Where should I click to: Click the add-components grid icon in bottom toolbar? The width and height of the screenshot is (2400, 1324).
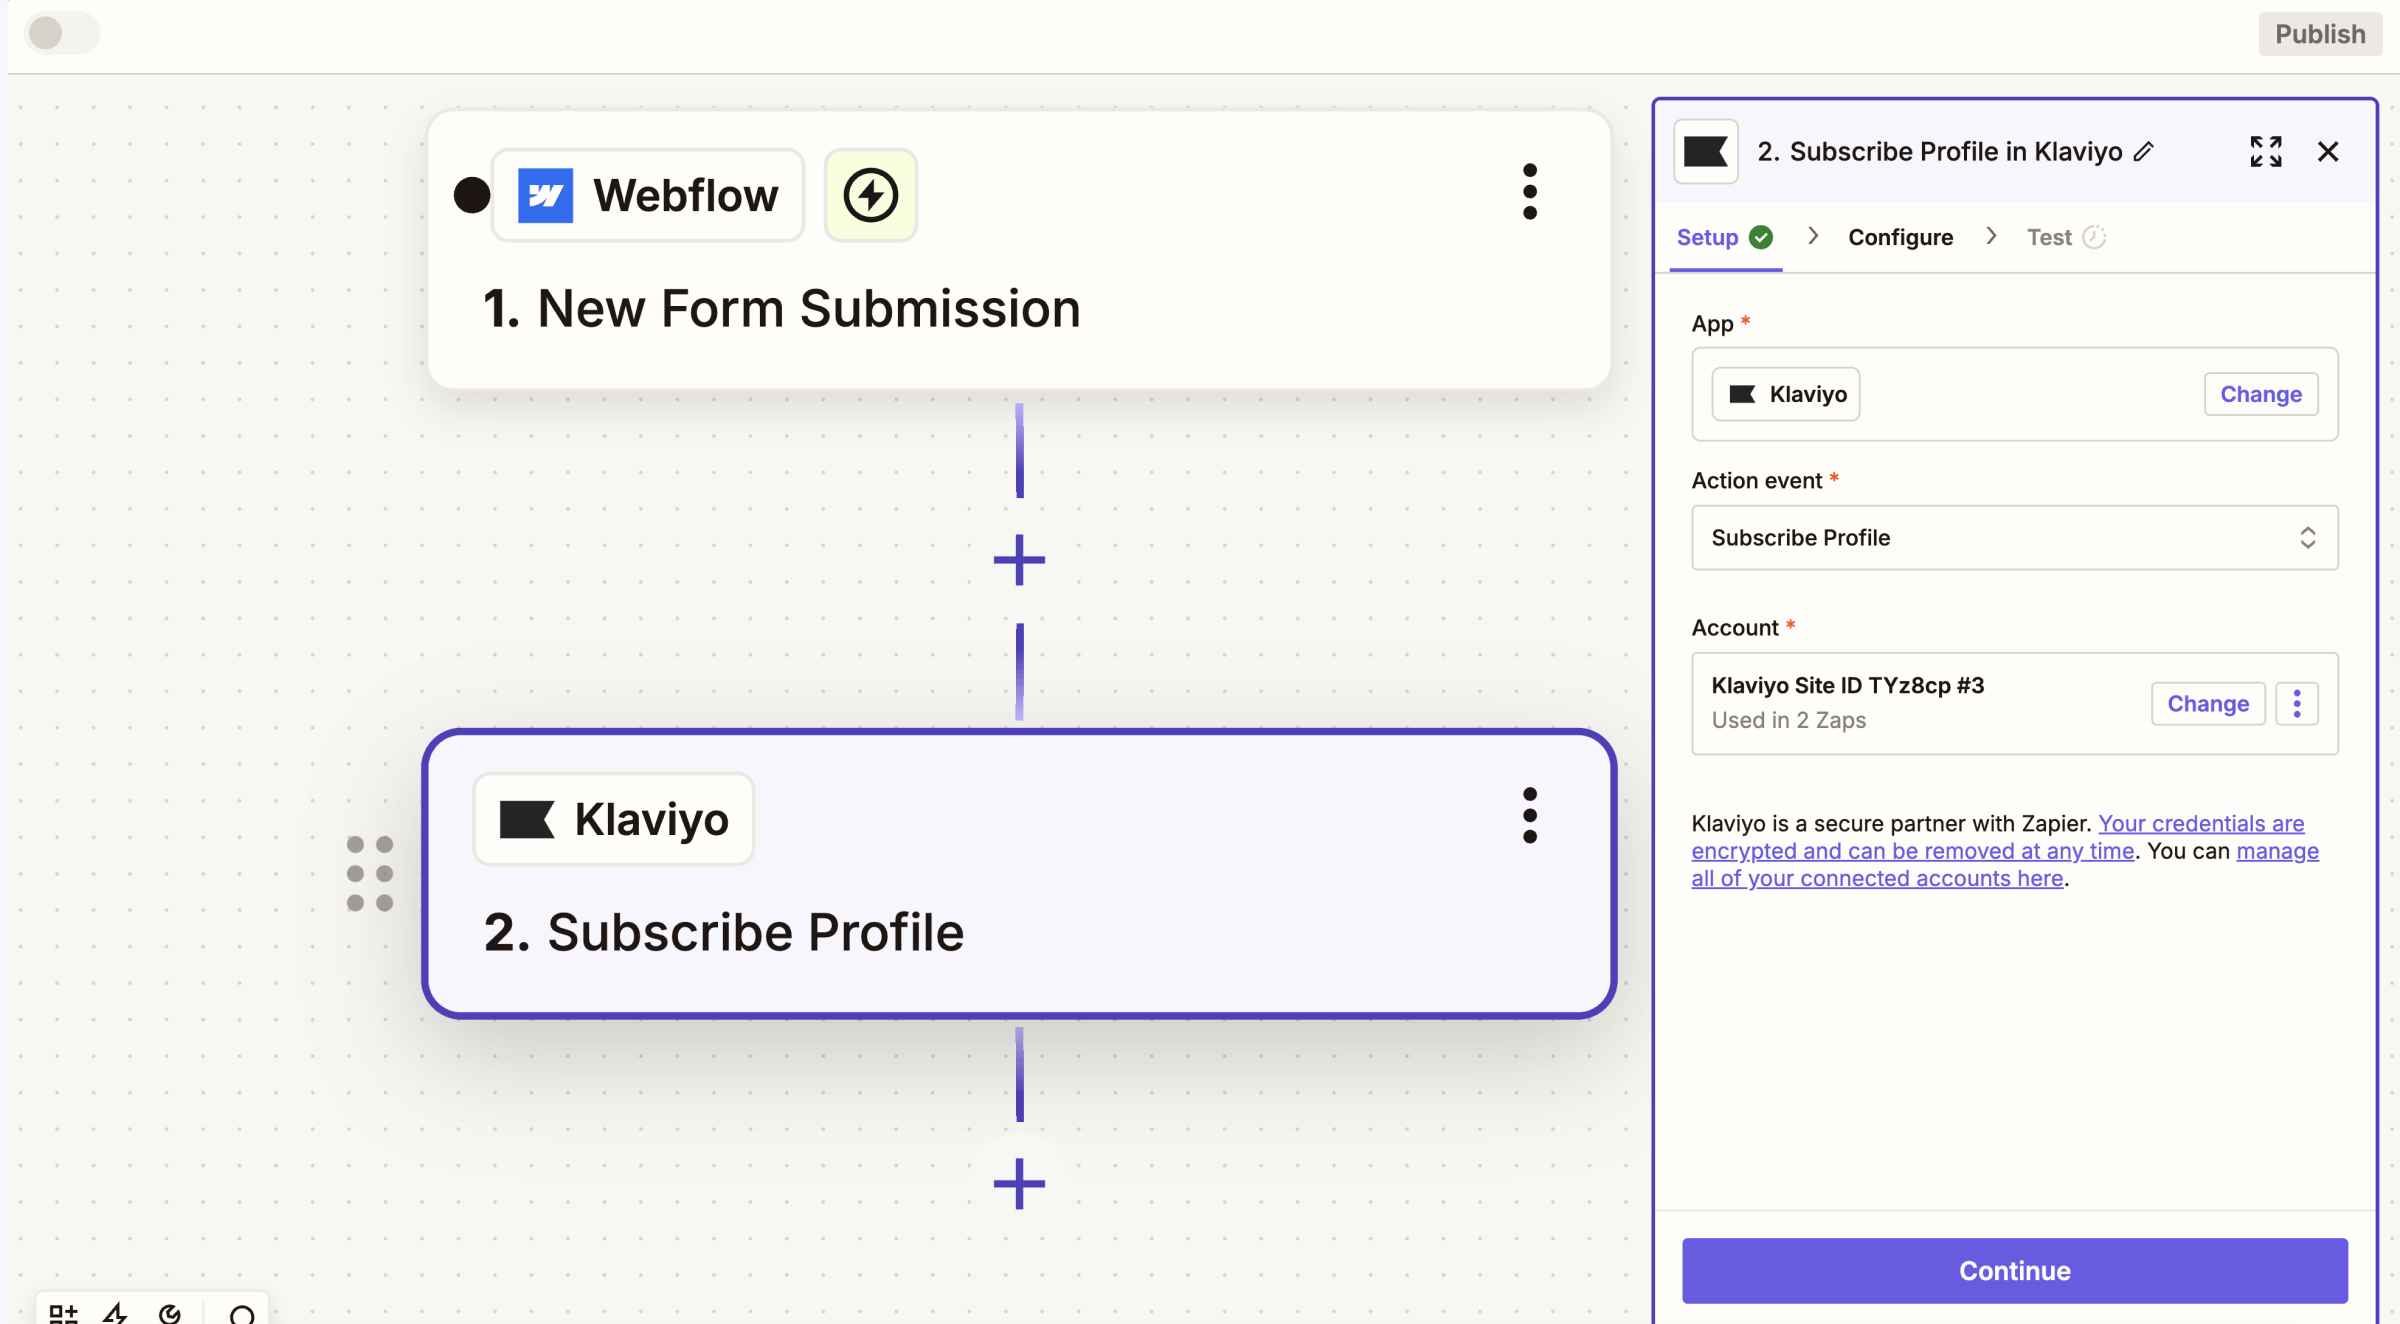coord(62,1314)
